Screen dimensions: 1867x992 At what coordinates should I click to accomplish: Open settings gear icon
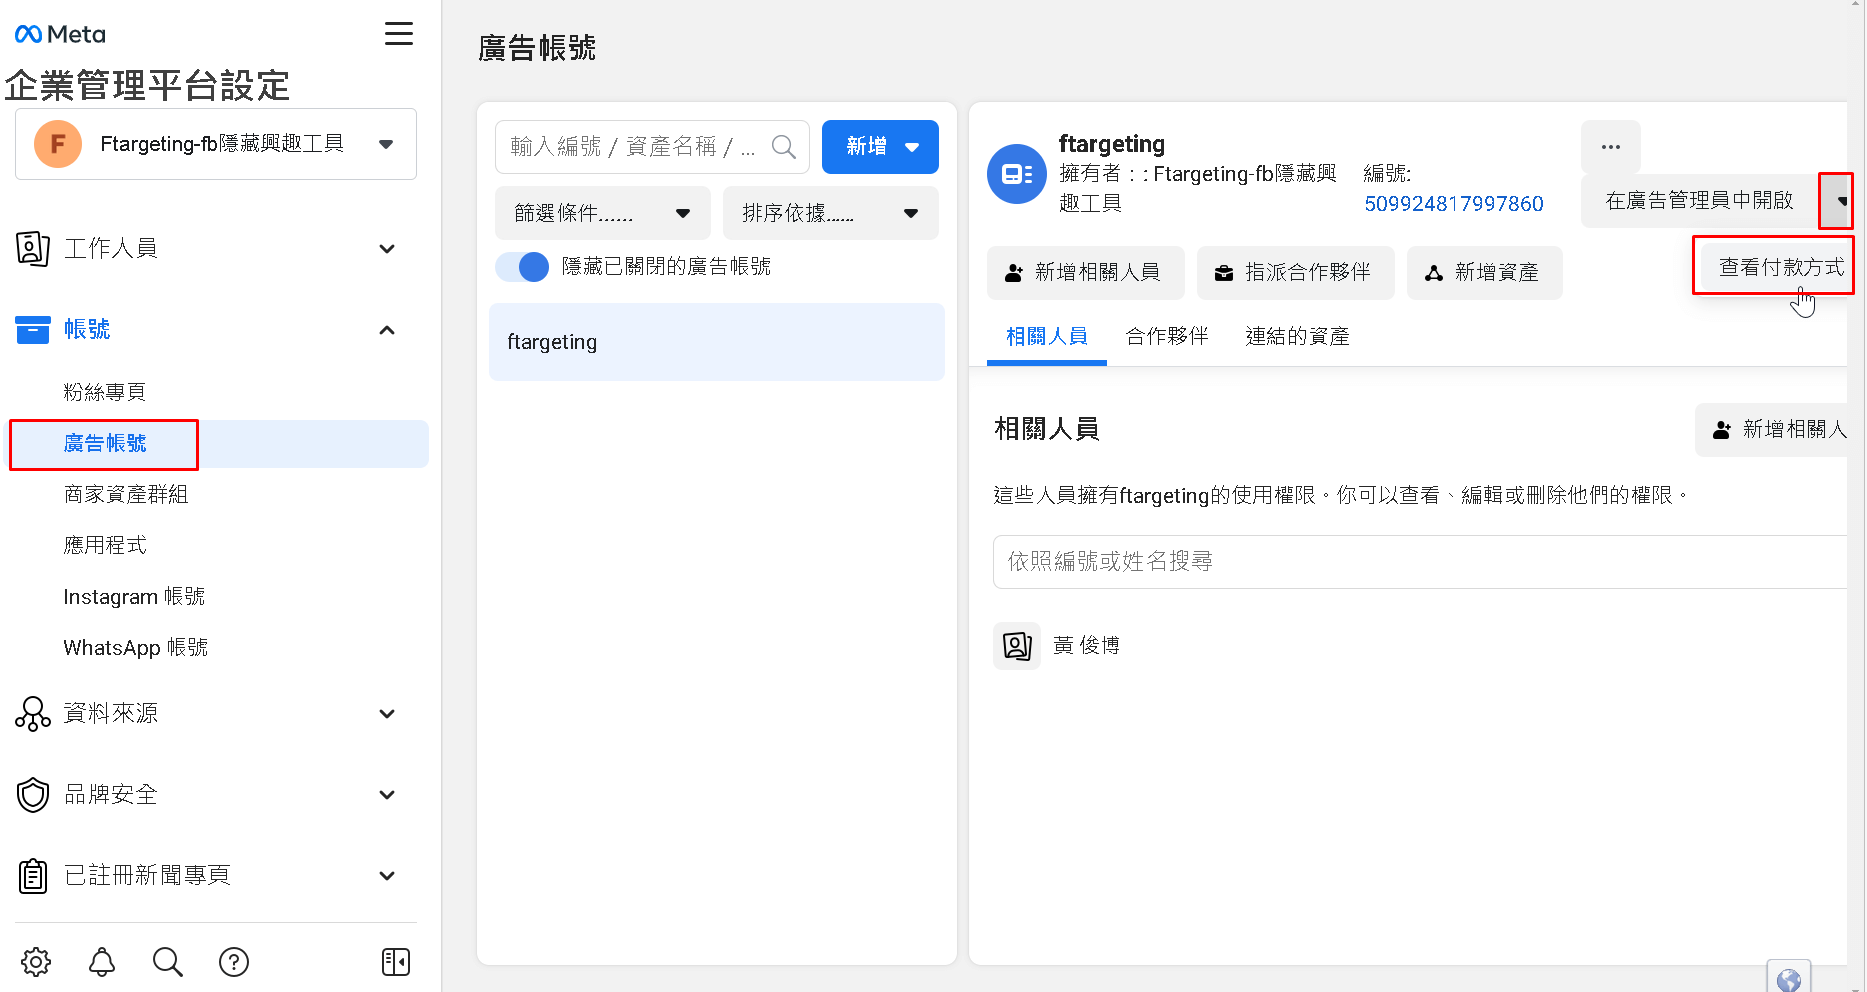(x=36, y=962)
